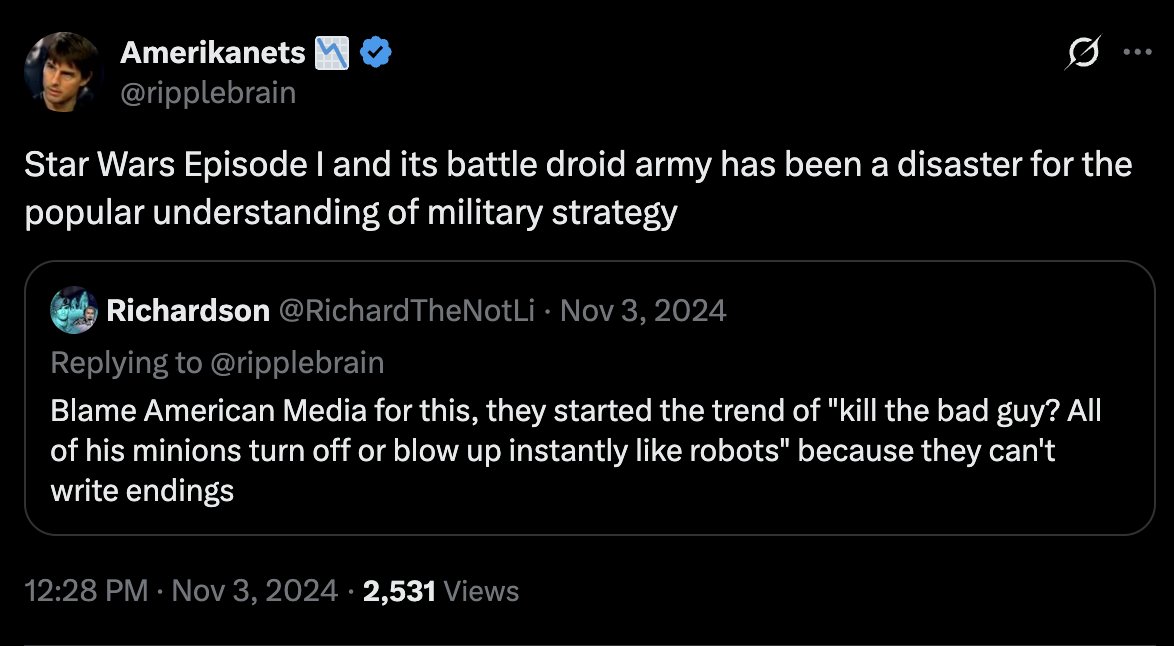Open the @ripplebrain handle under Amerikanets
This screenshot has width=1174, height=646.
[x=208, y=92]
